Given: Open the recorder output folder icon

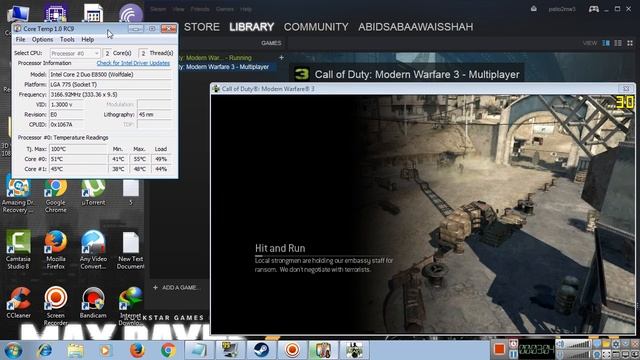Looking at the screenshot, I should point(606,344).
